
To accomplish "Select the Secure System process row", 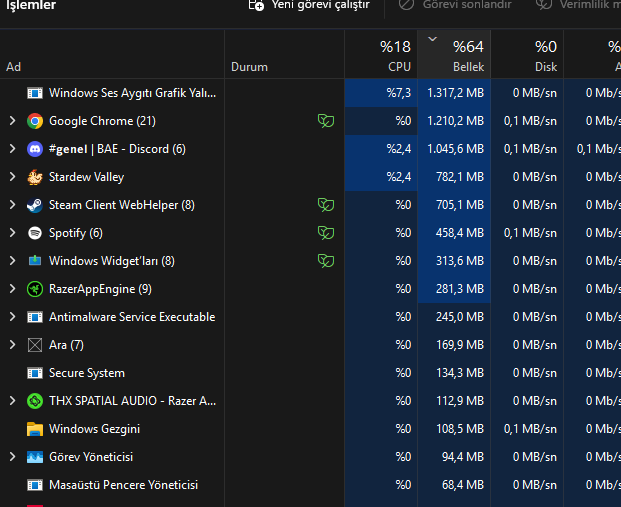I will (x=310, y=373).
